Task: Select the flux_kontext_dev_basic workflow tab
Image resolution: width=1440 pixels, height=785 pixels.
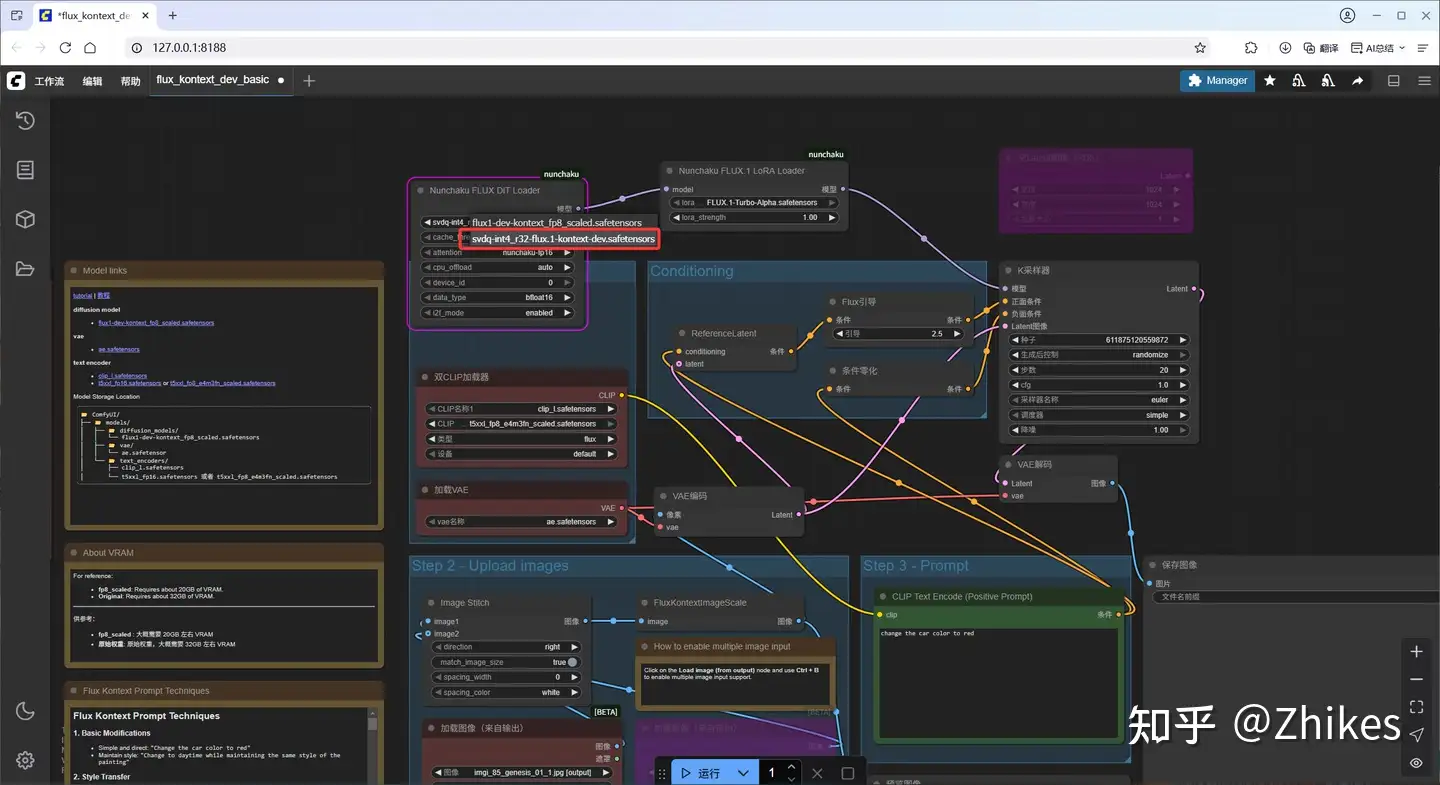Action: 212,80
